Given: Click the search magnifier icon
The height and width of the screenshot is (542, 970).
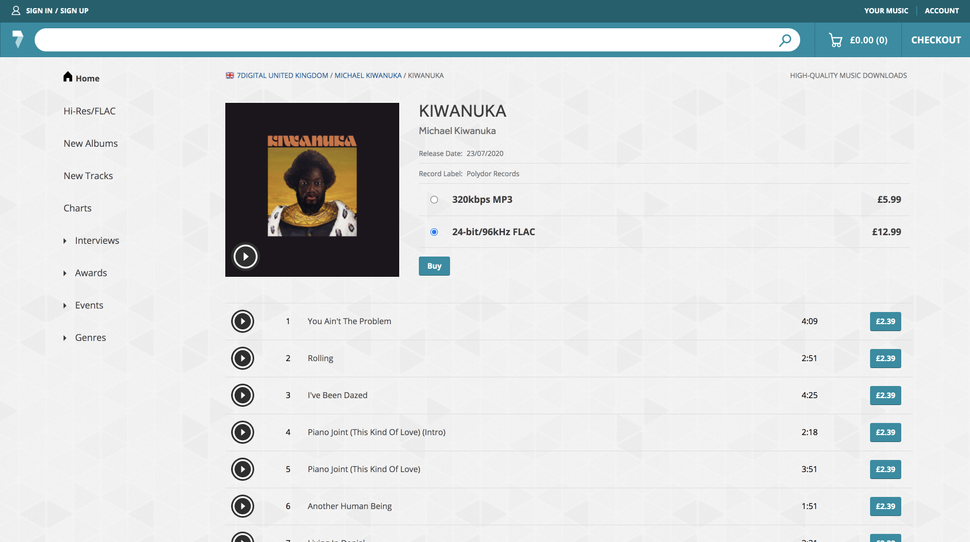Looking at the screenshot, I should (784, 40).
